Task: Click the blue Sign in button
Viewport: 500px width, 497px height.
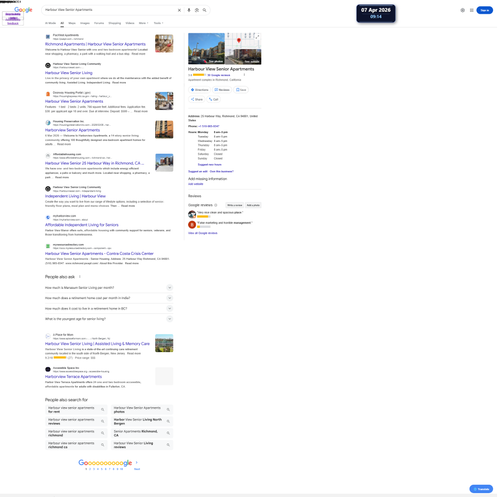Action: tap(485, 10)
